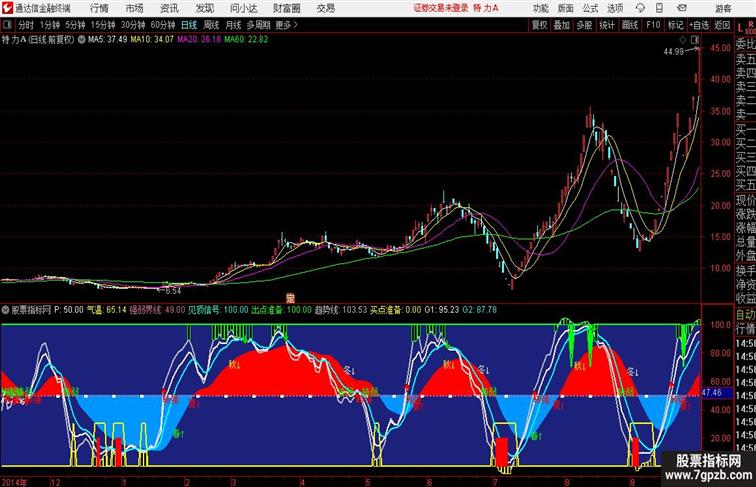Click the diamond icon above the price axis
Viewport: 756px width, 487px height.
(683, 40)
